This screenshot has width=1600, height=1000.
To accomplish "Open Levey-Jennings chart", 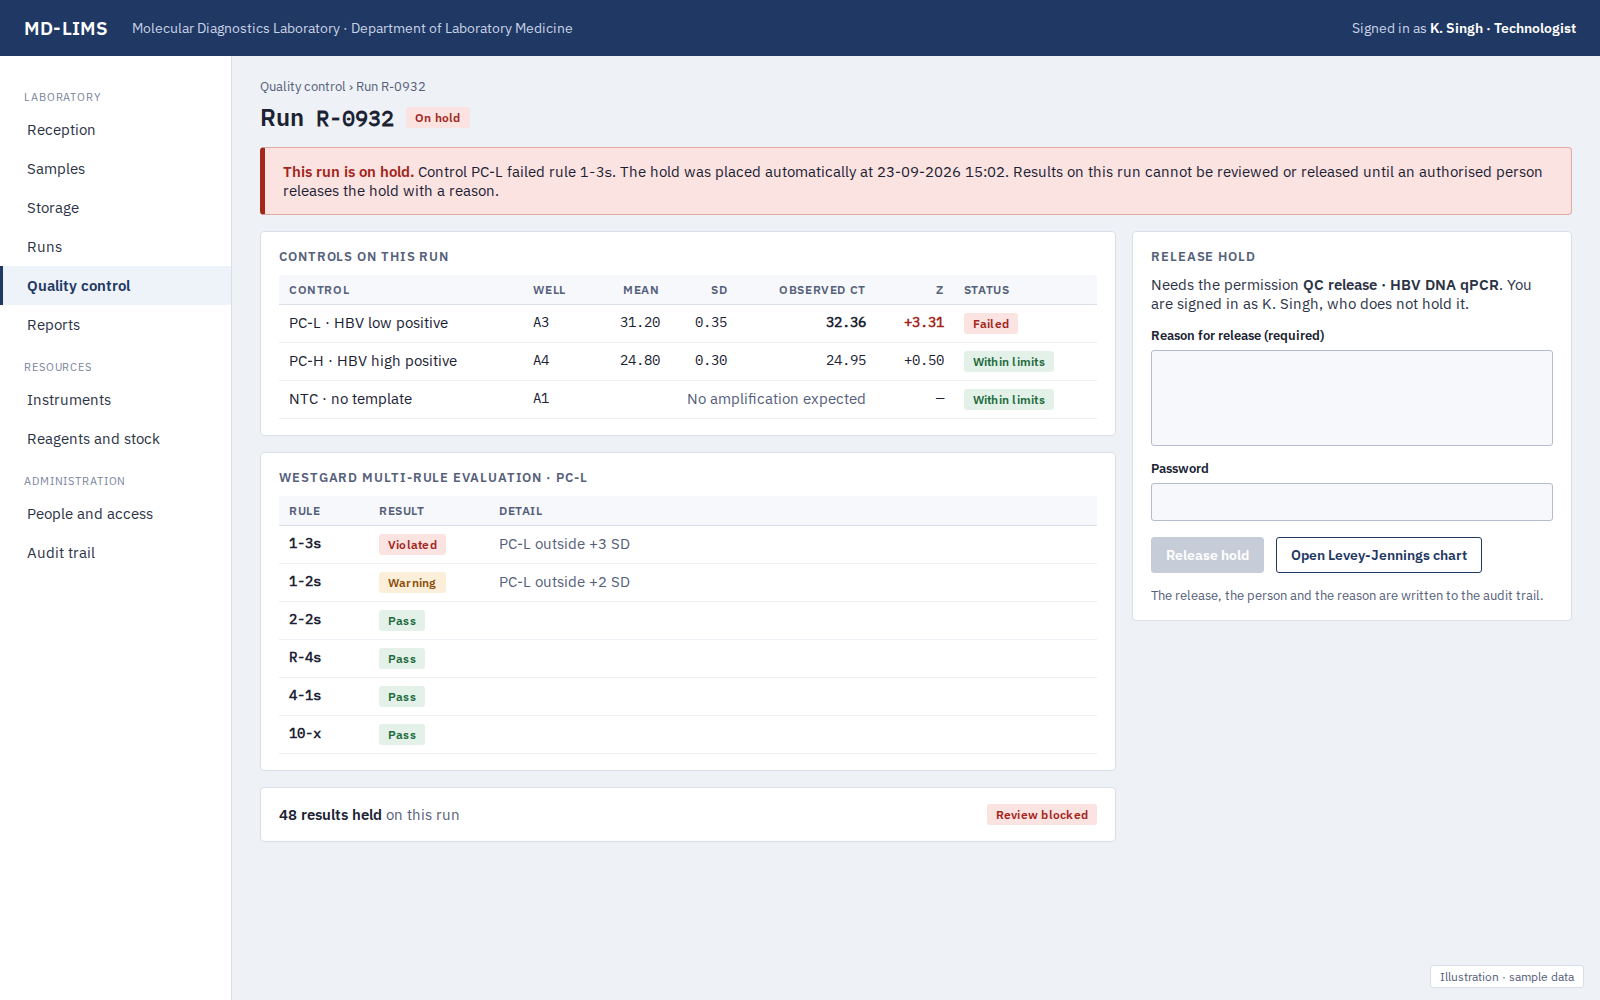I will 1378,555.
